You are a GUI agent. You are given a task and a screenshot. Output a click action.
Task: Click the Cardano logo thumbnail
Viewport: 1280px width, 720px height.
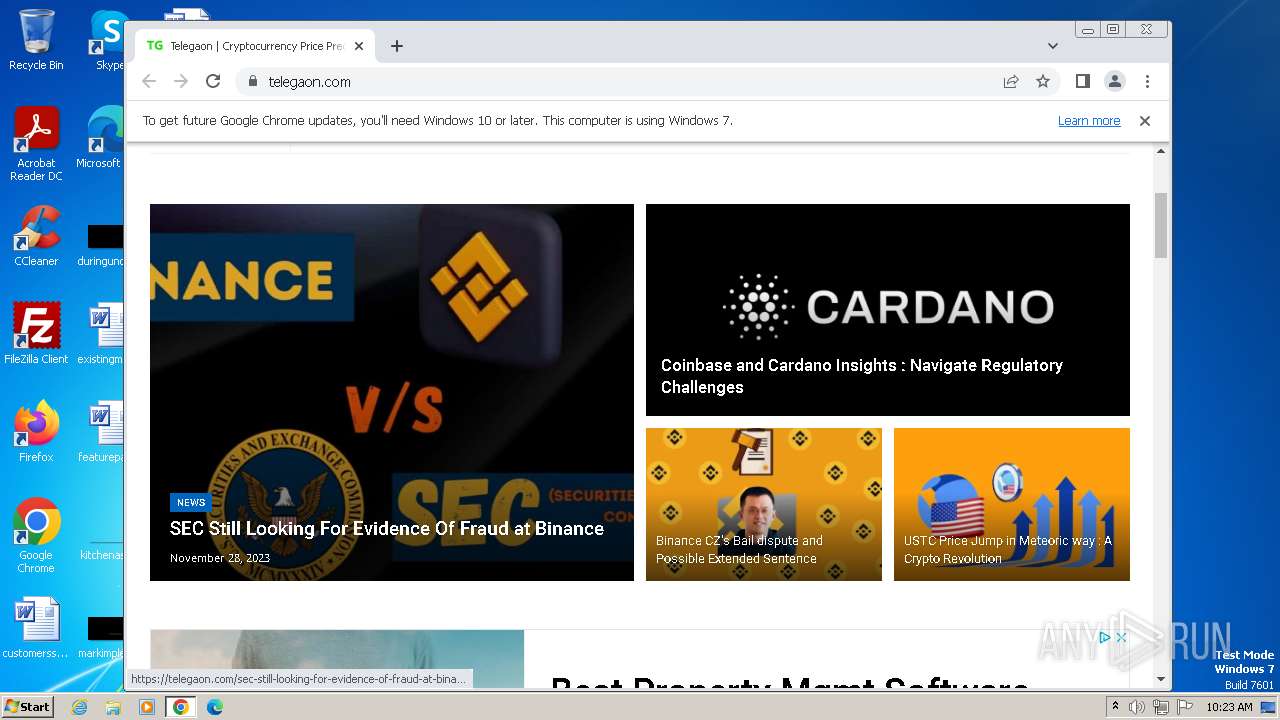[888, 307]
